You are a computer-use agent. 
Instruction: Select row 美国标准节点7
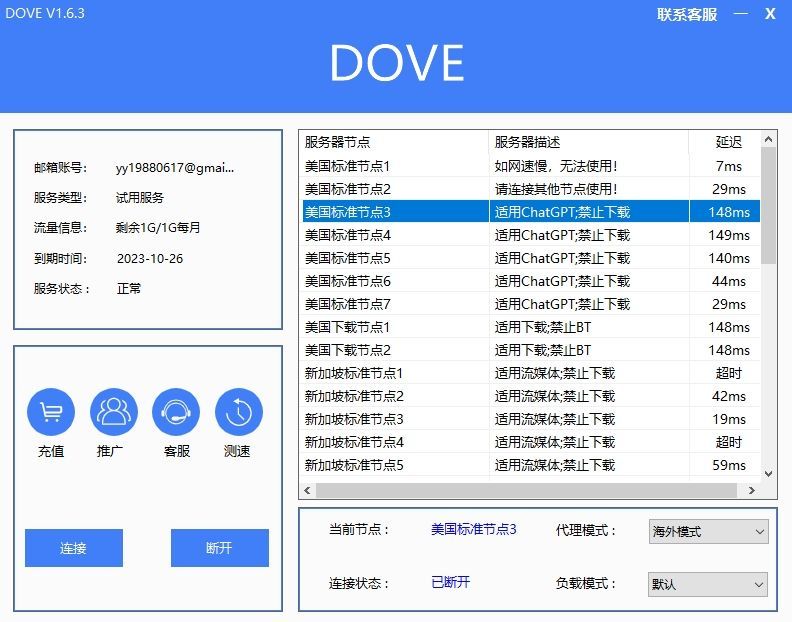click(x=531, y=304)
